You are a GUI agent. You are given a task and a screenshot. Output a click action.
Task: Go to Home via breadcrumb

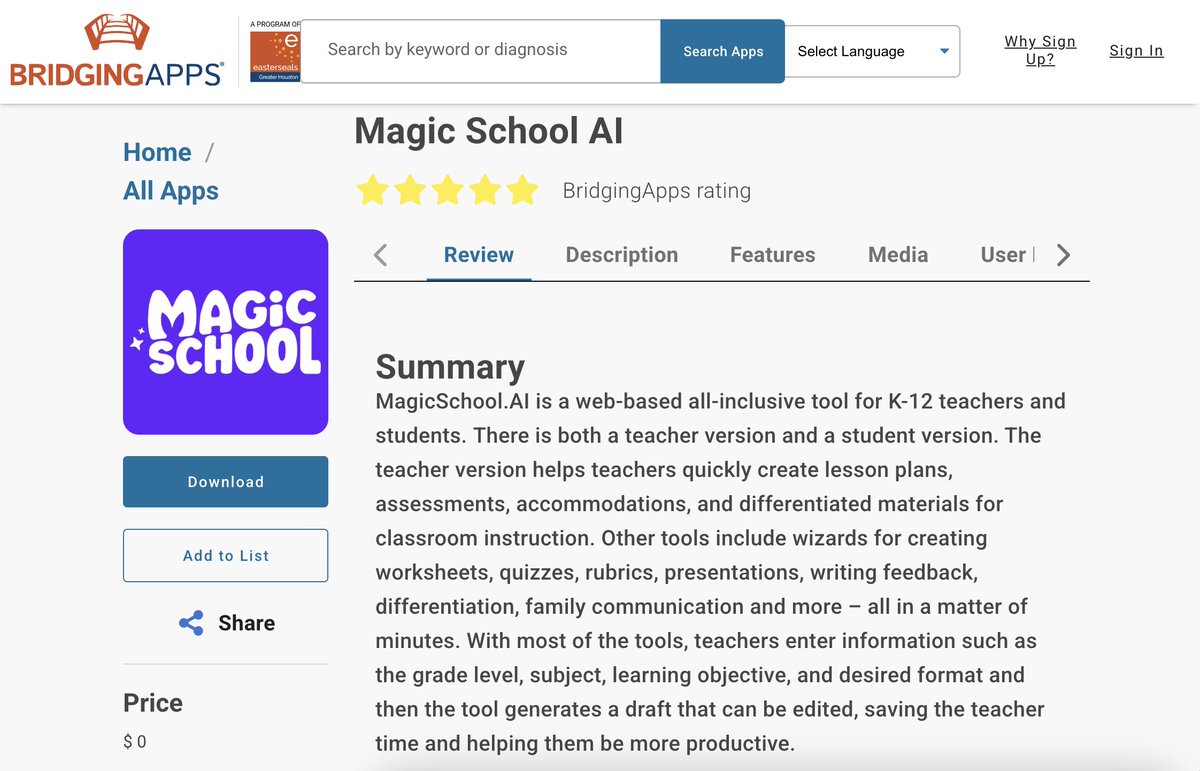tap(157, 152)
